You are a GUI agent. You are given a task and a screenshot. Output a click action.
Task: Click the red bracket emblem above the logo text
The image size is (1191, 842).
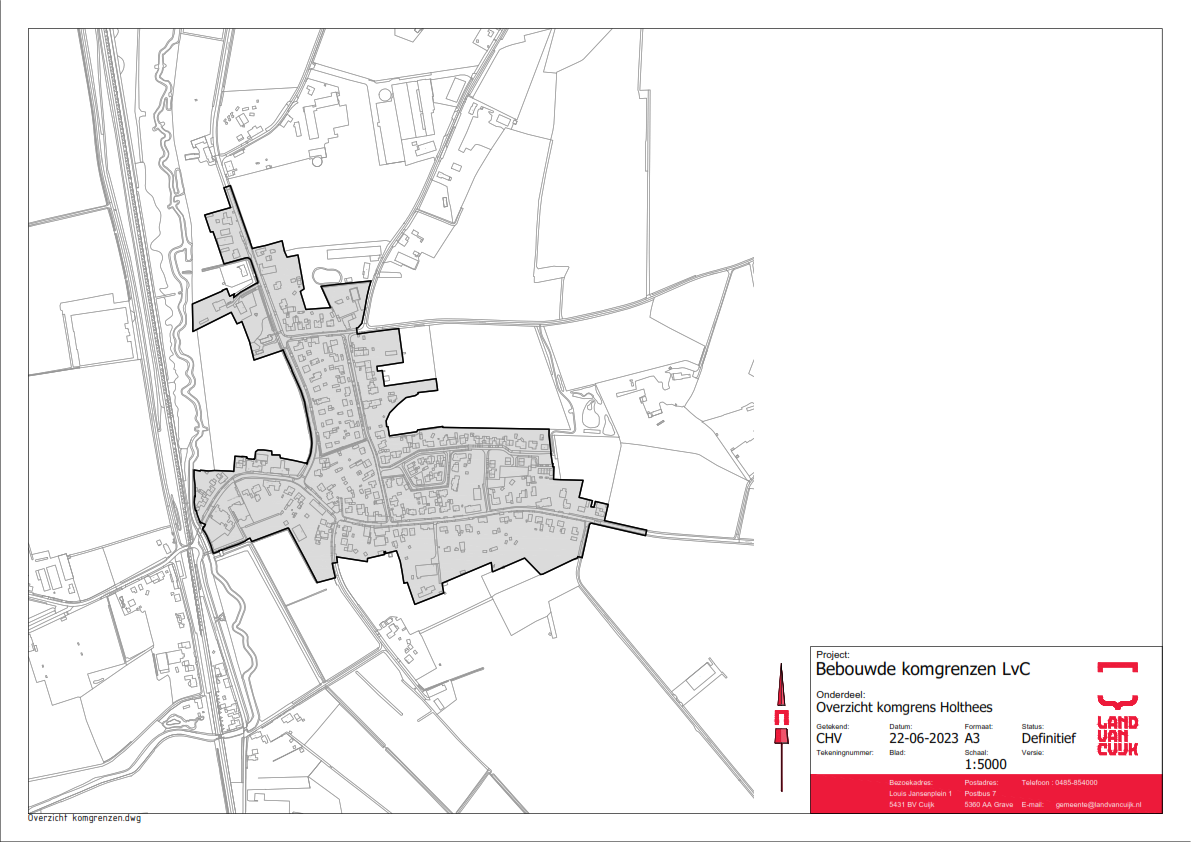click(1117, 667)
